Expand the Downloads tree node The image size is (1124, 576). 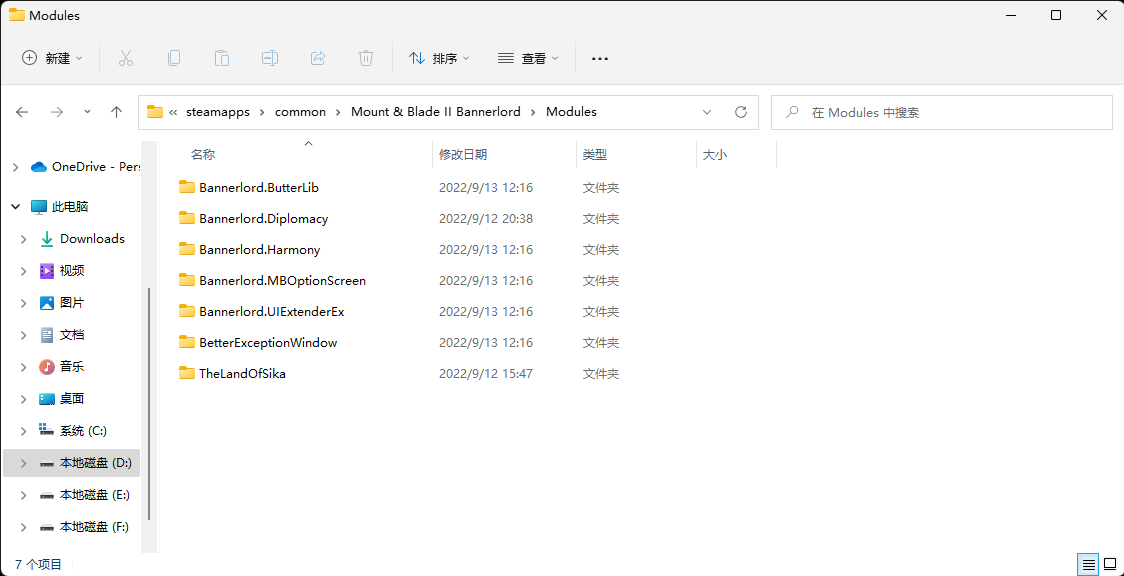24,239
